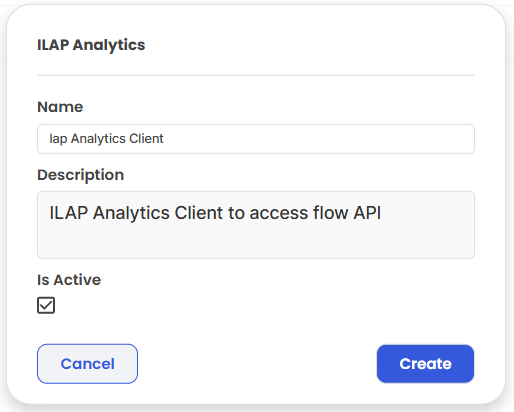This screenshot has height=412, width=514.
Task: Click the Is Active label
Action: click(x=69, y=280)
